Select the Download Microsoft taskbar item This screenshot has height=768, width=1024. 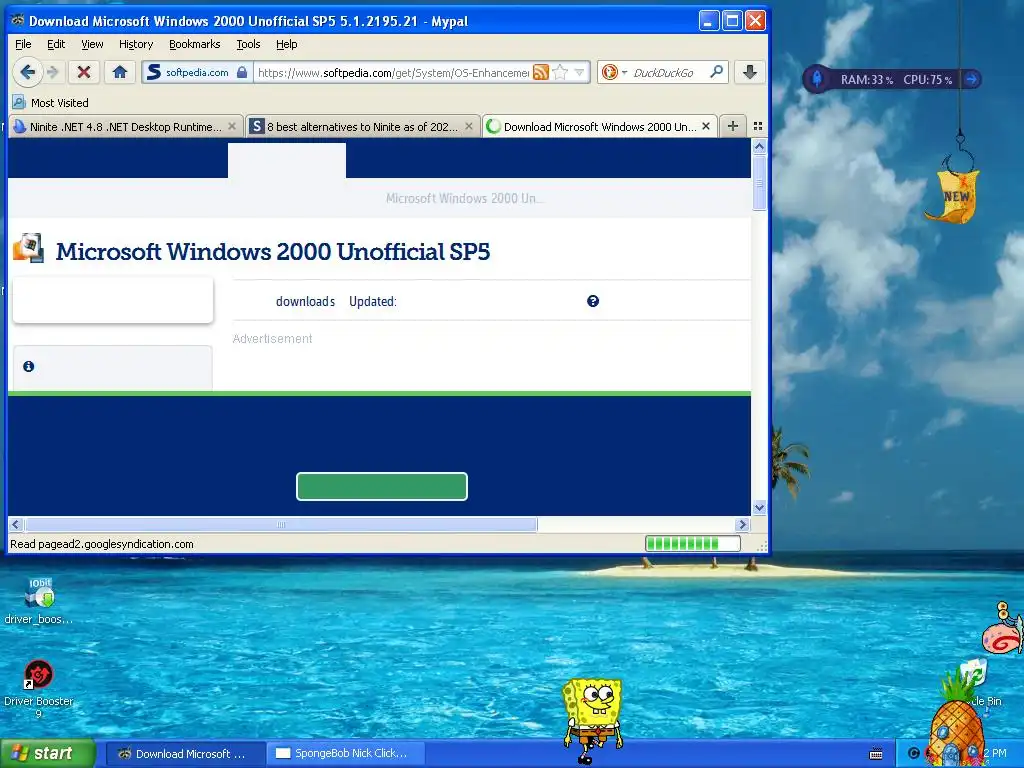click(186, 754)
